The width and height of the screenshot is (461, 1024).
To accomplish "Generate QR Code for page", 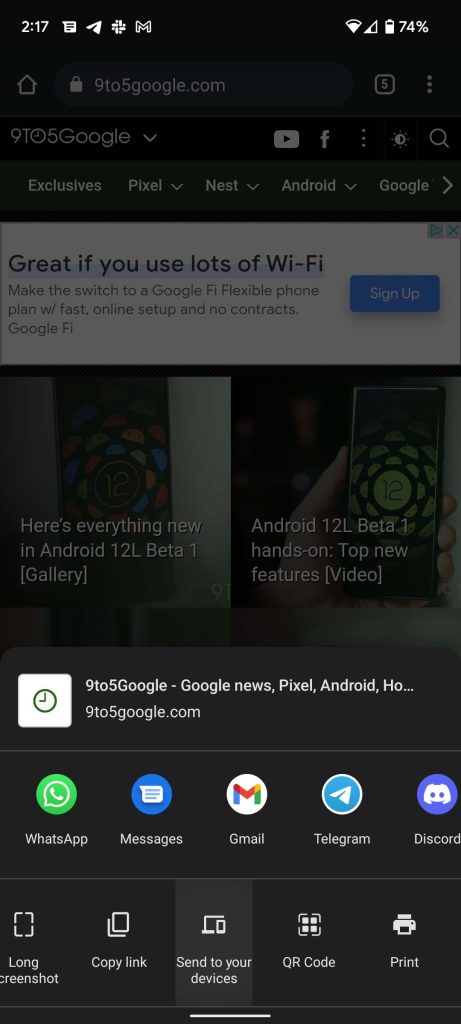I will tap(309, 941).
